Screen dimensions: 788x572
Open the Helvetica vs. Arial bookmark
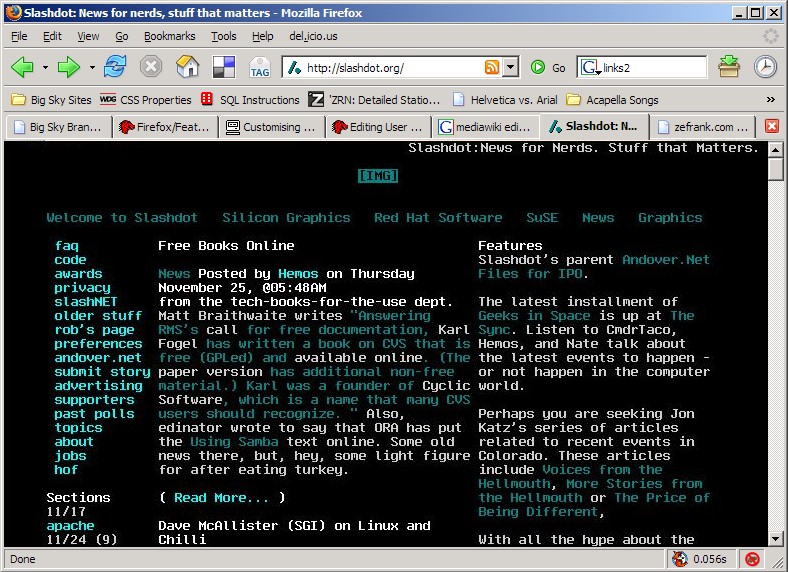pyautogui.click(x=505, y=100)
